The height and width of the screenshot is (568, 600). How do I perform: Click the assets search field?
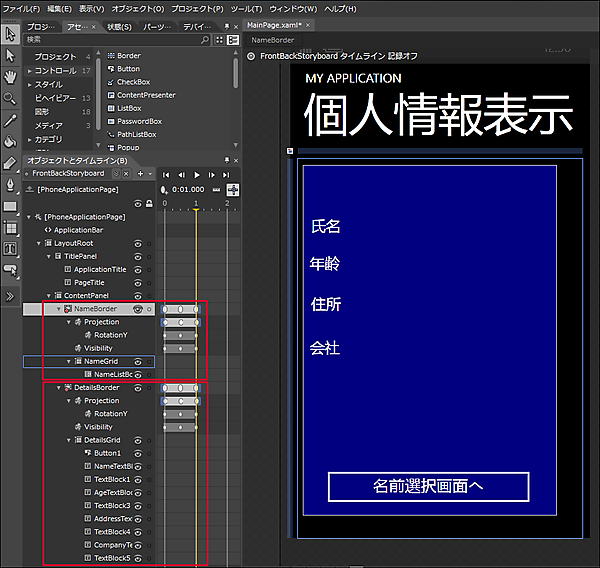[x=110, y=40]
